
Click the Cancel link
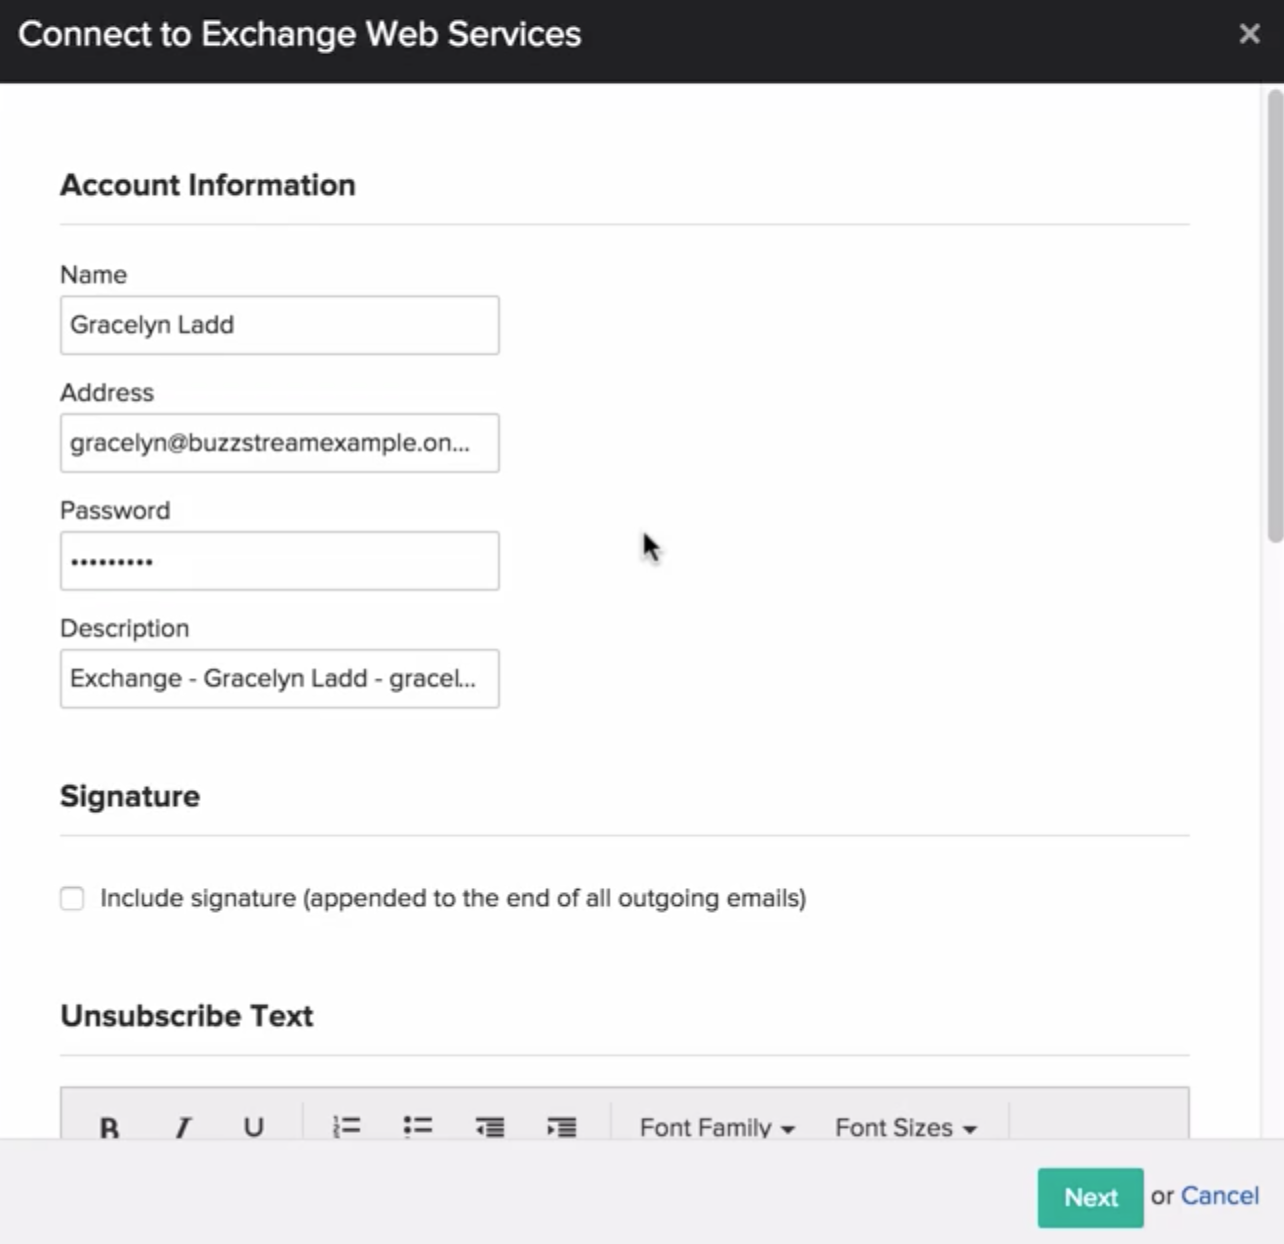pos(1219,1196)
